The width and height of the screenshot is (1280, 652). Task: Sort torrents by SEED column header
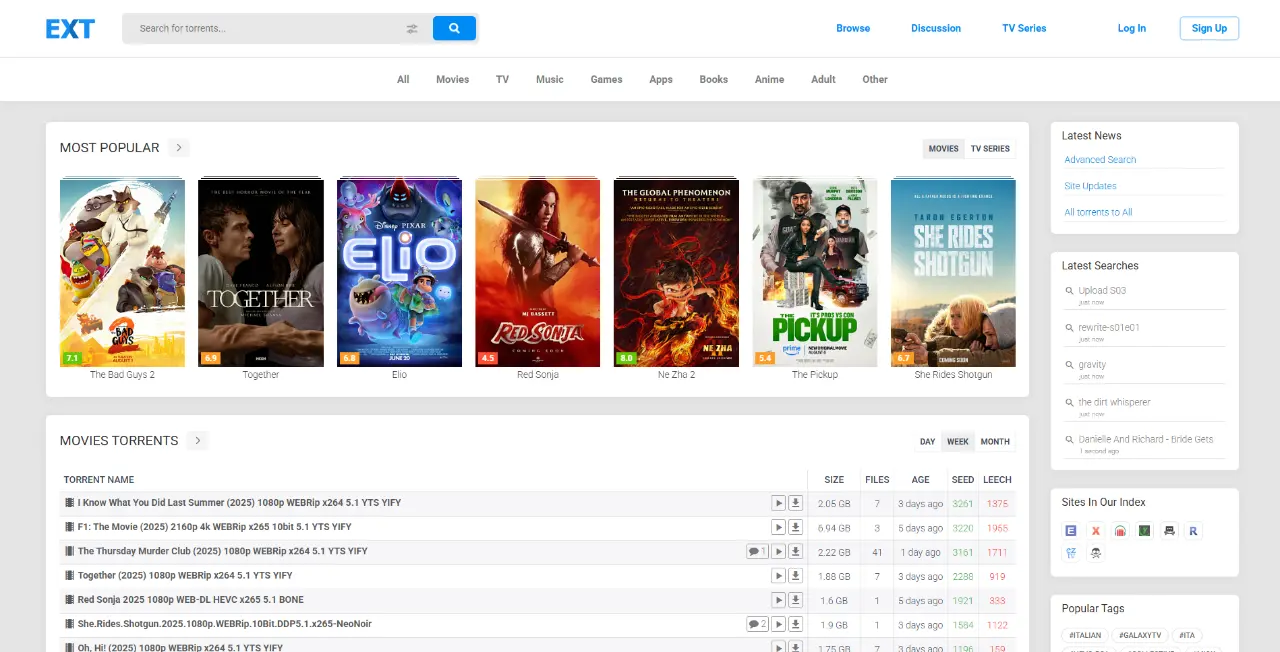coord(963,480)
